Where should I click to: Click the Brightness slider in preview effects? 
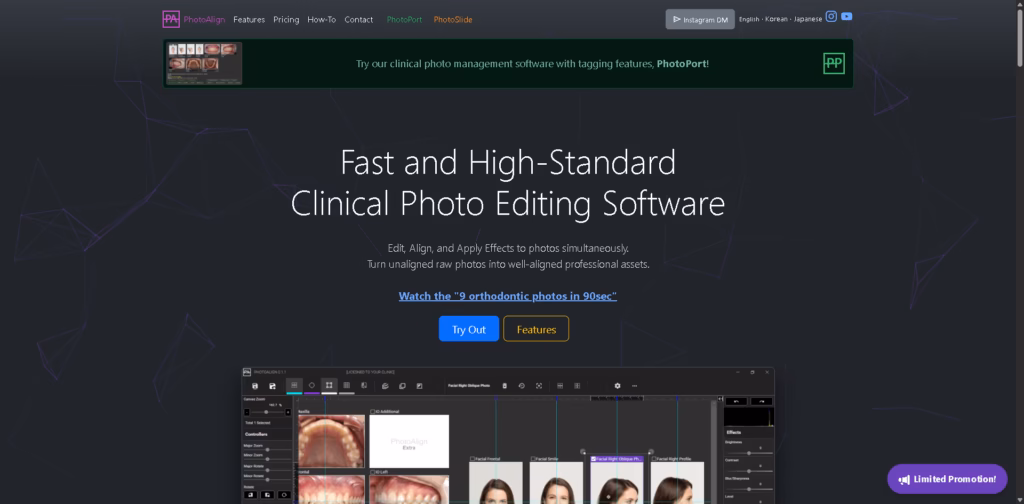(748, 453)
